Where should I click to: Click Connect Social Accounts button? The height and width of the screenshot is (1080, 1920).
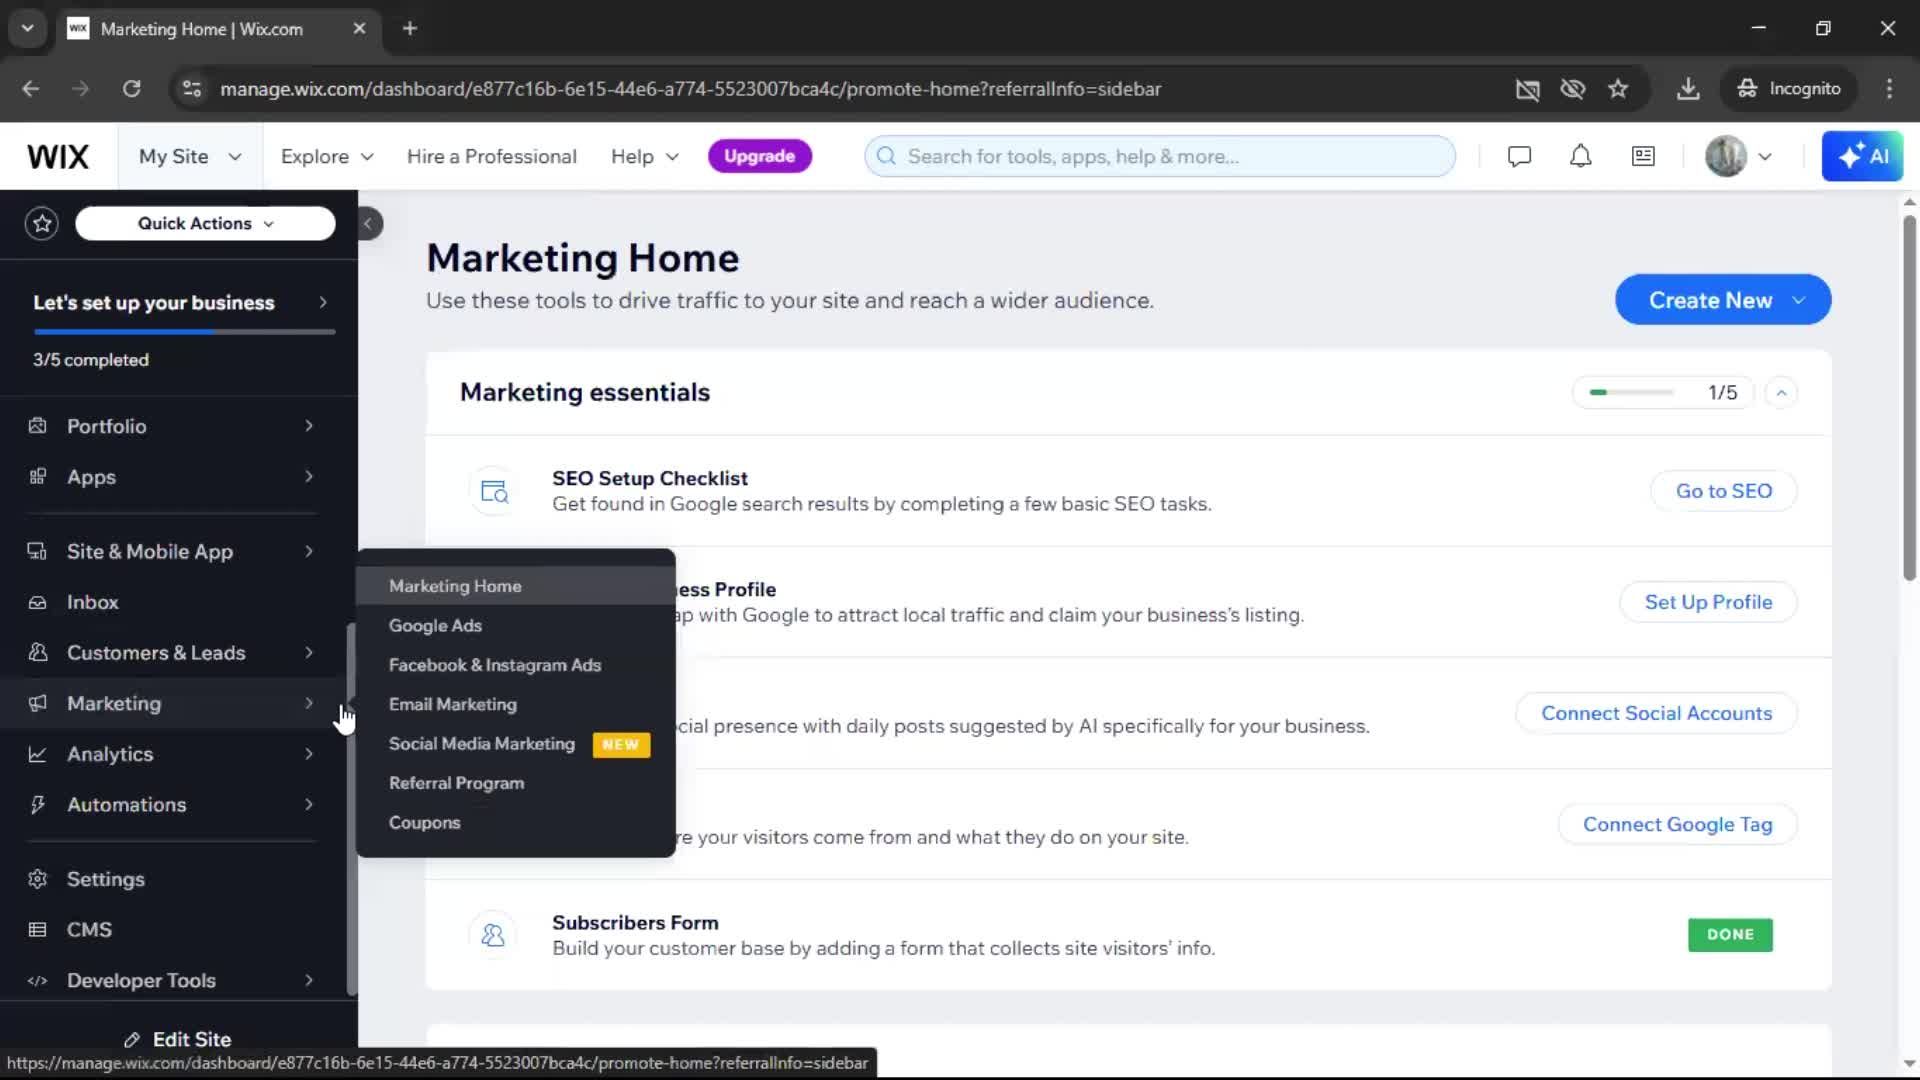pyautogui.click(x=1656, y=713)
